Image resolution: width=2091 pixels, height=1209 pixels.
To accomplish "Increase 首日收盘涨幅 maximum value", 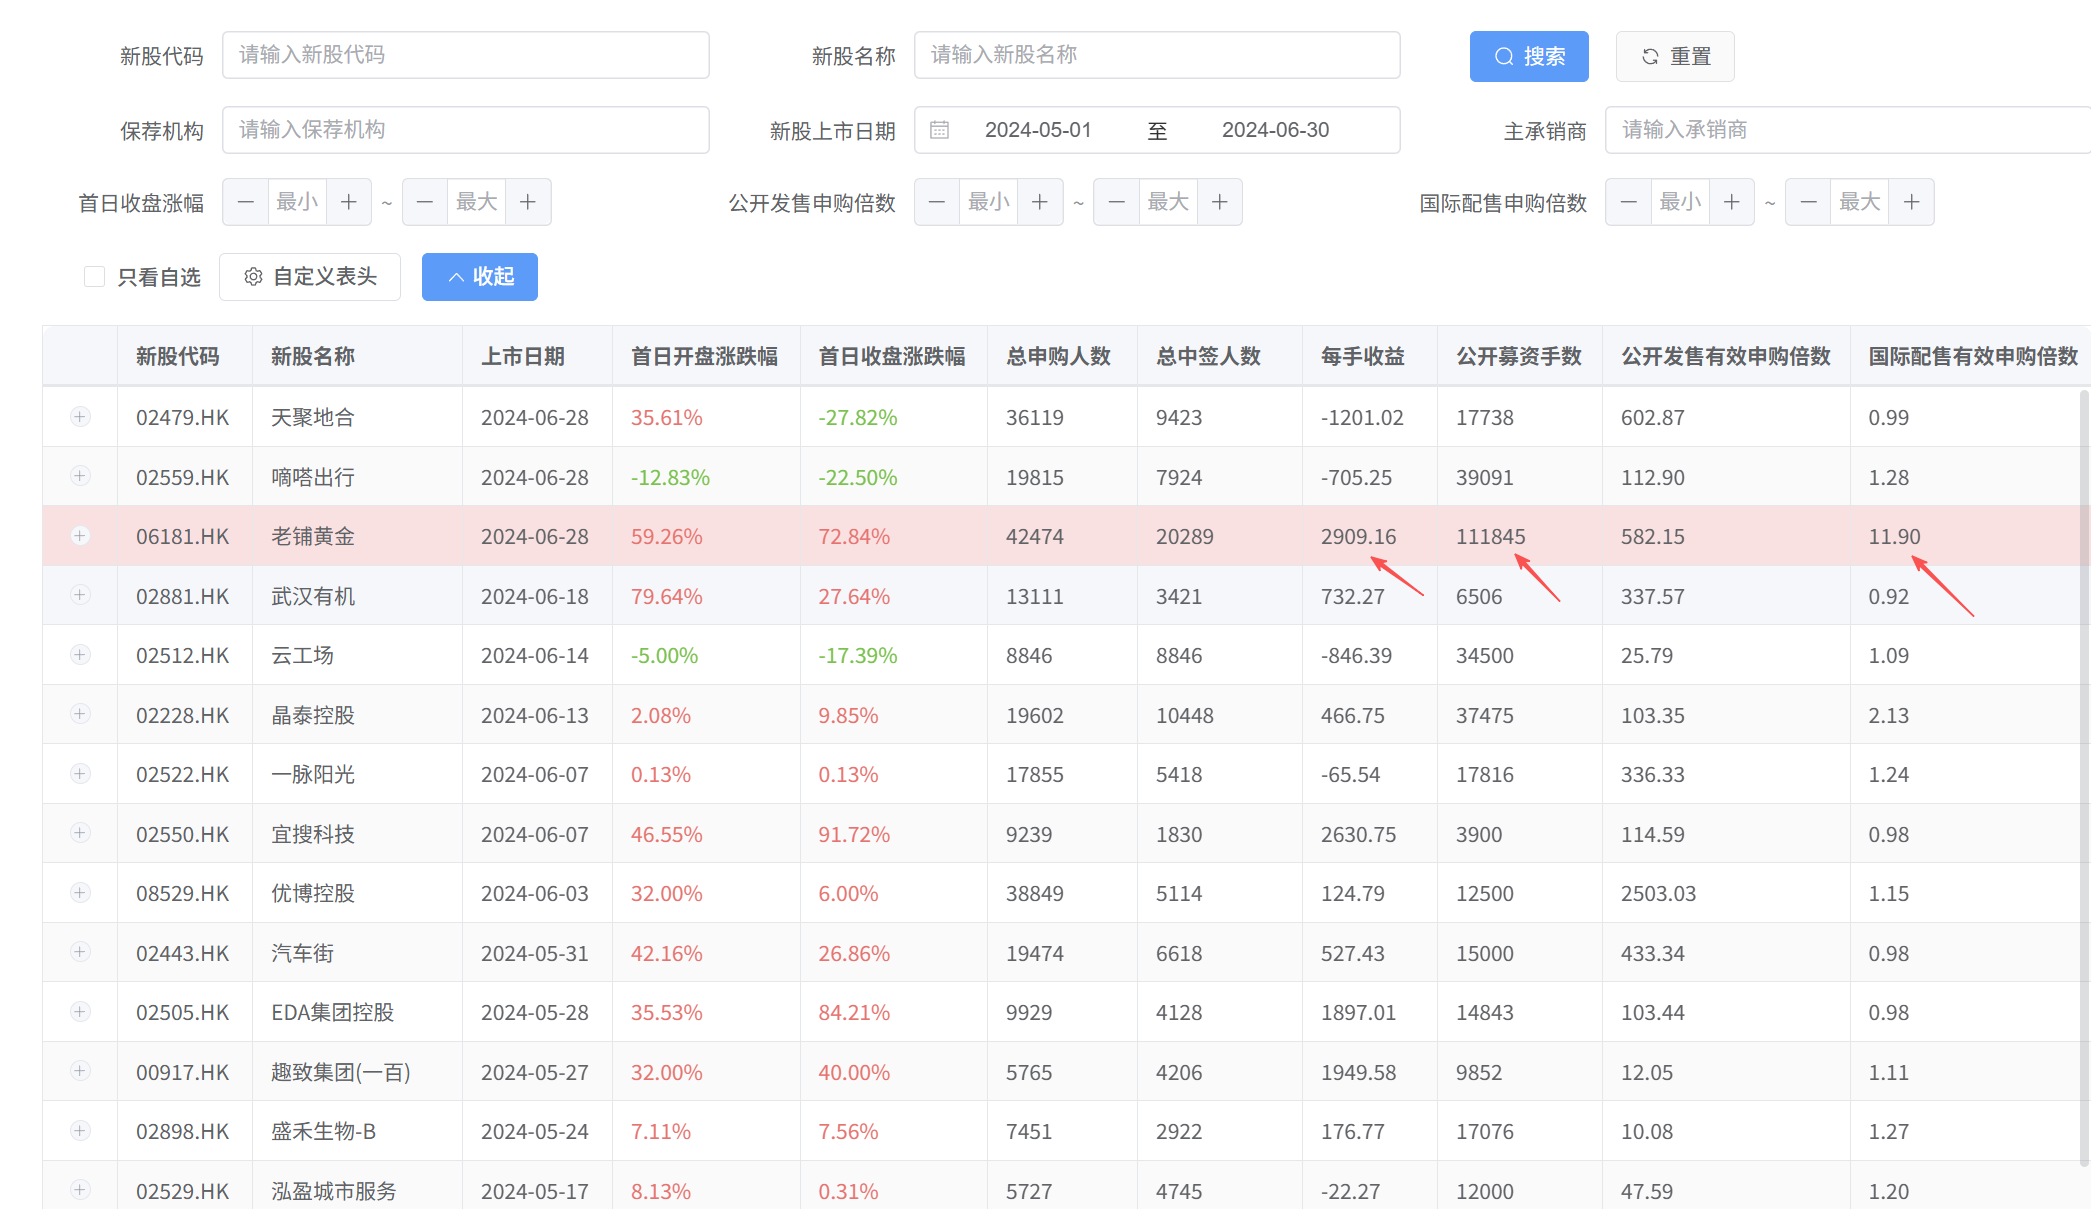I will tap(528, 202).
